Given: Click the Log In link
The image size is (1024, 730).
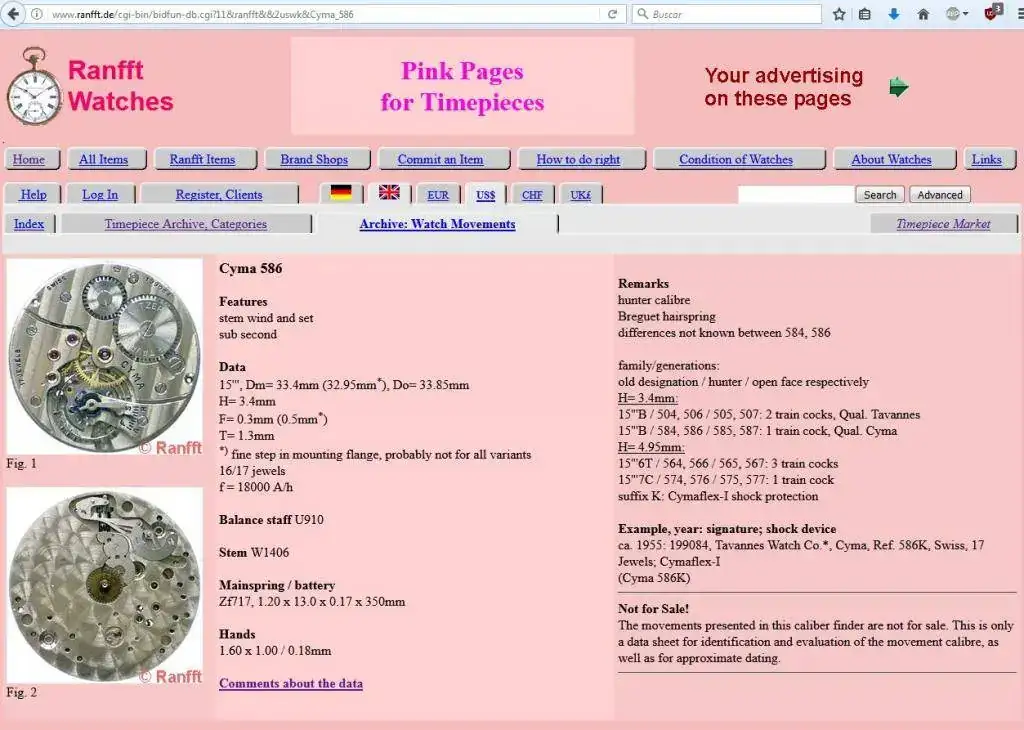Looking at the screenshot, I should (100, 195).
